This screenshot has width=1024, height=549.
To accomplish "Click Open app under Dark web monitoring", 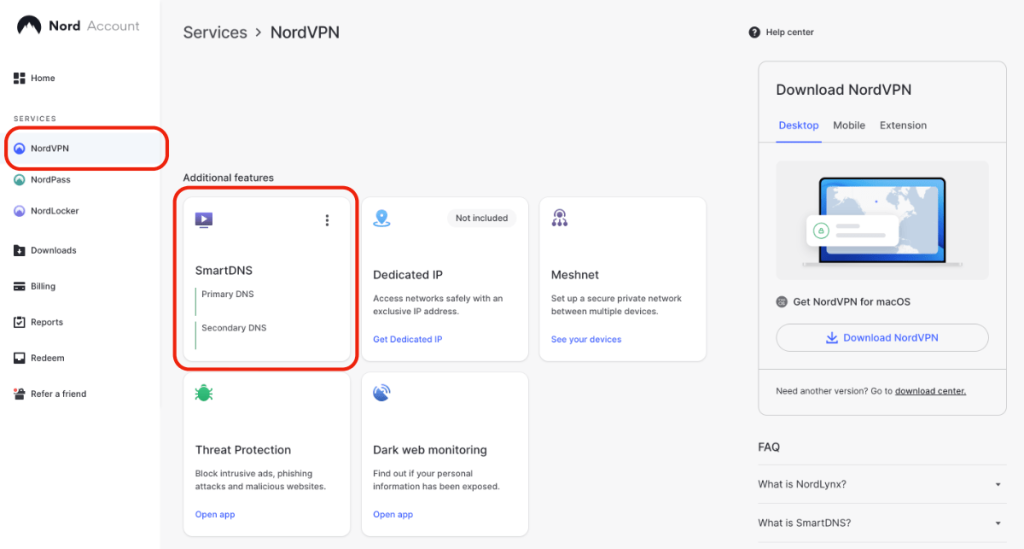I will (x=392, y=514).
